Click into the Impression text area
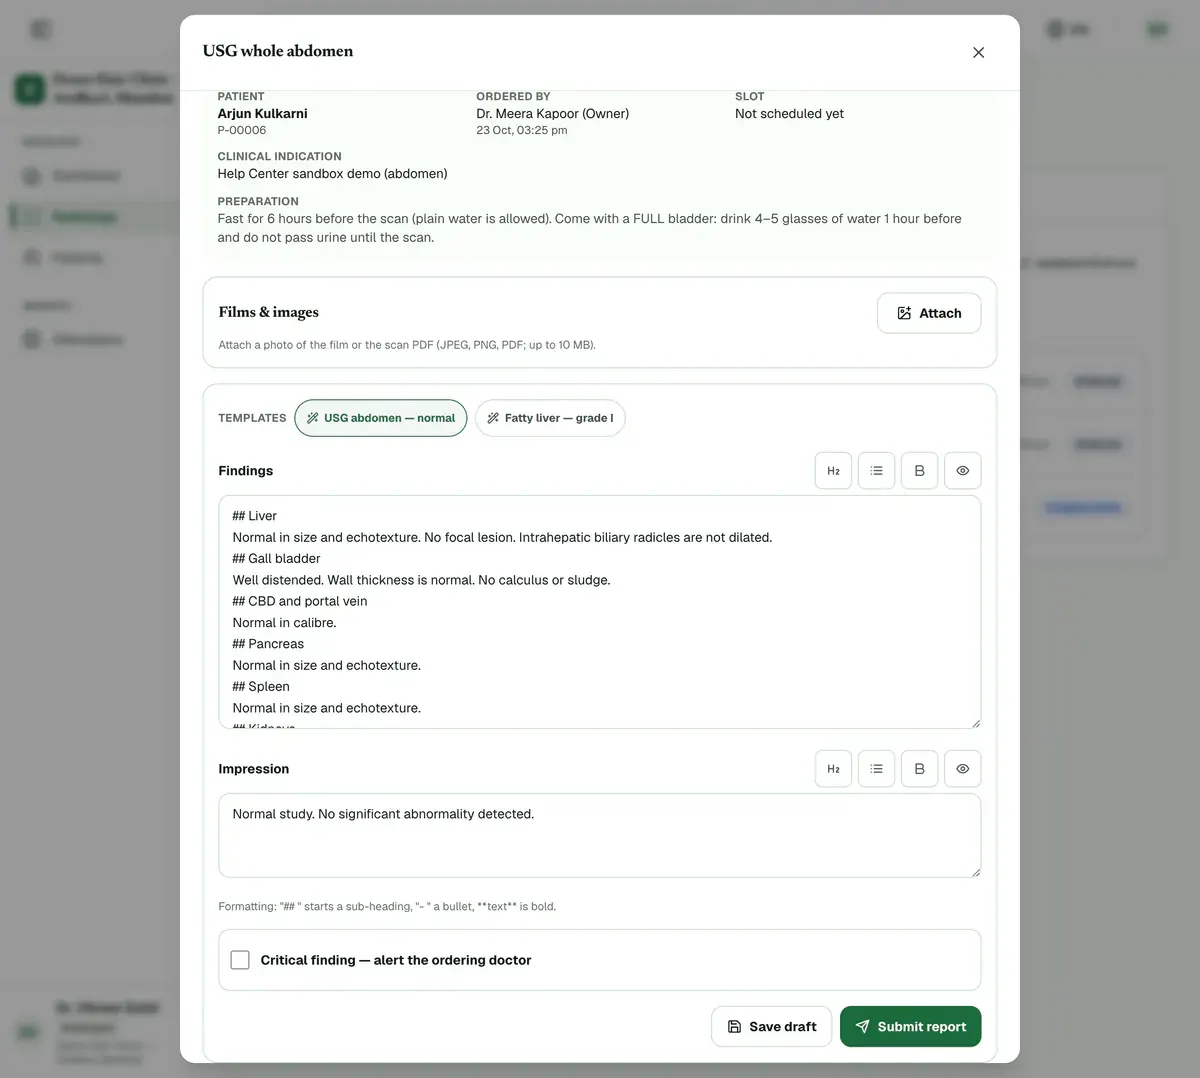 tap(599, 836)
